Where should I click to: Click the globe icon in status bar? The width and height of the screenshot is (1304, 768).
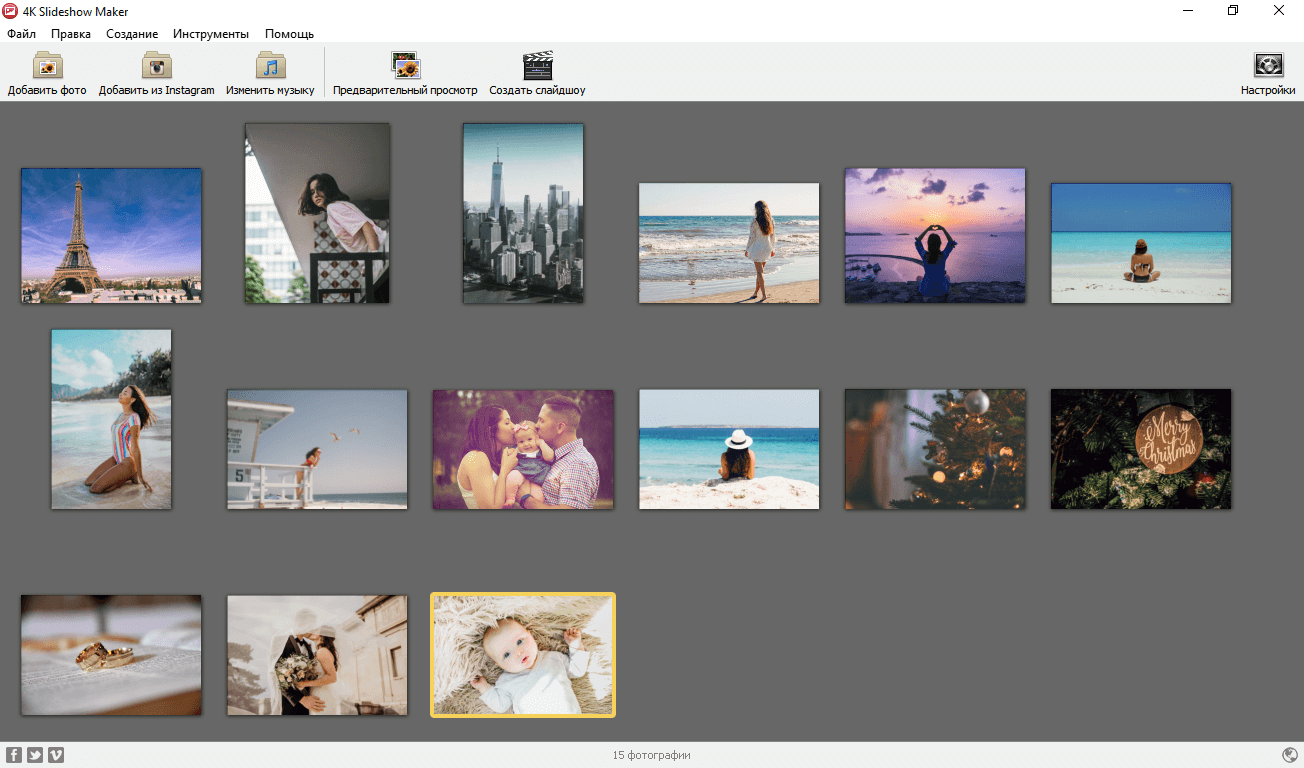(x=1289, y=755)
